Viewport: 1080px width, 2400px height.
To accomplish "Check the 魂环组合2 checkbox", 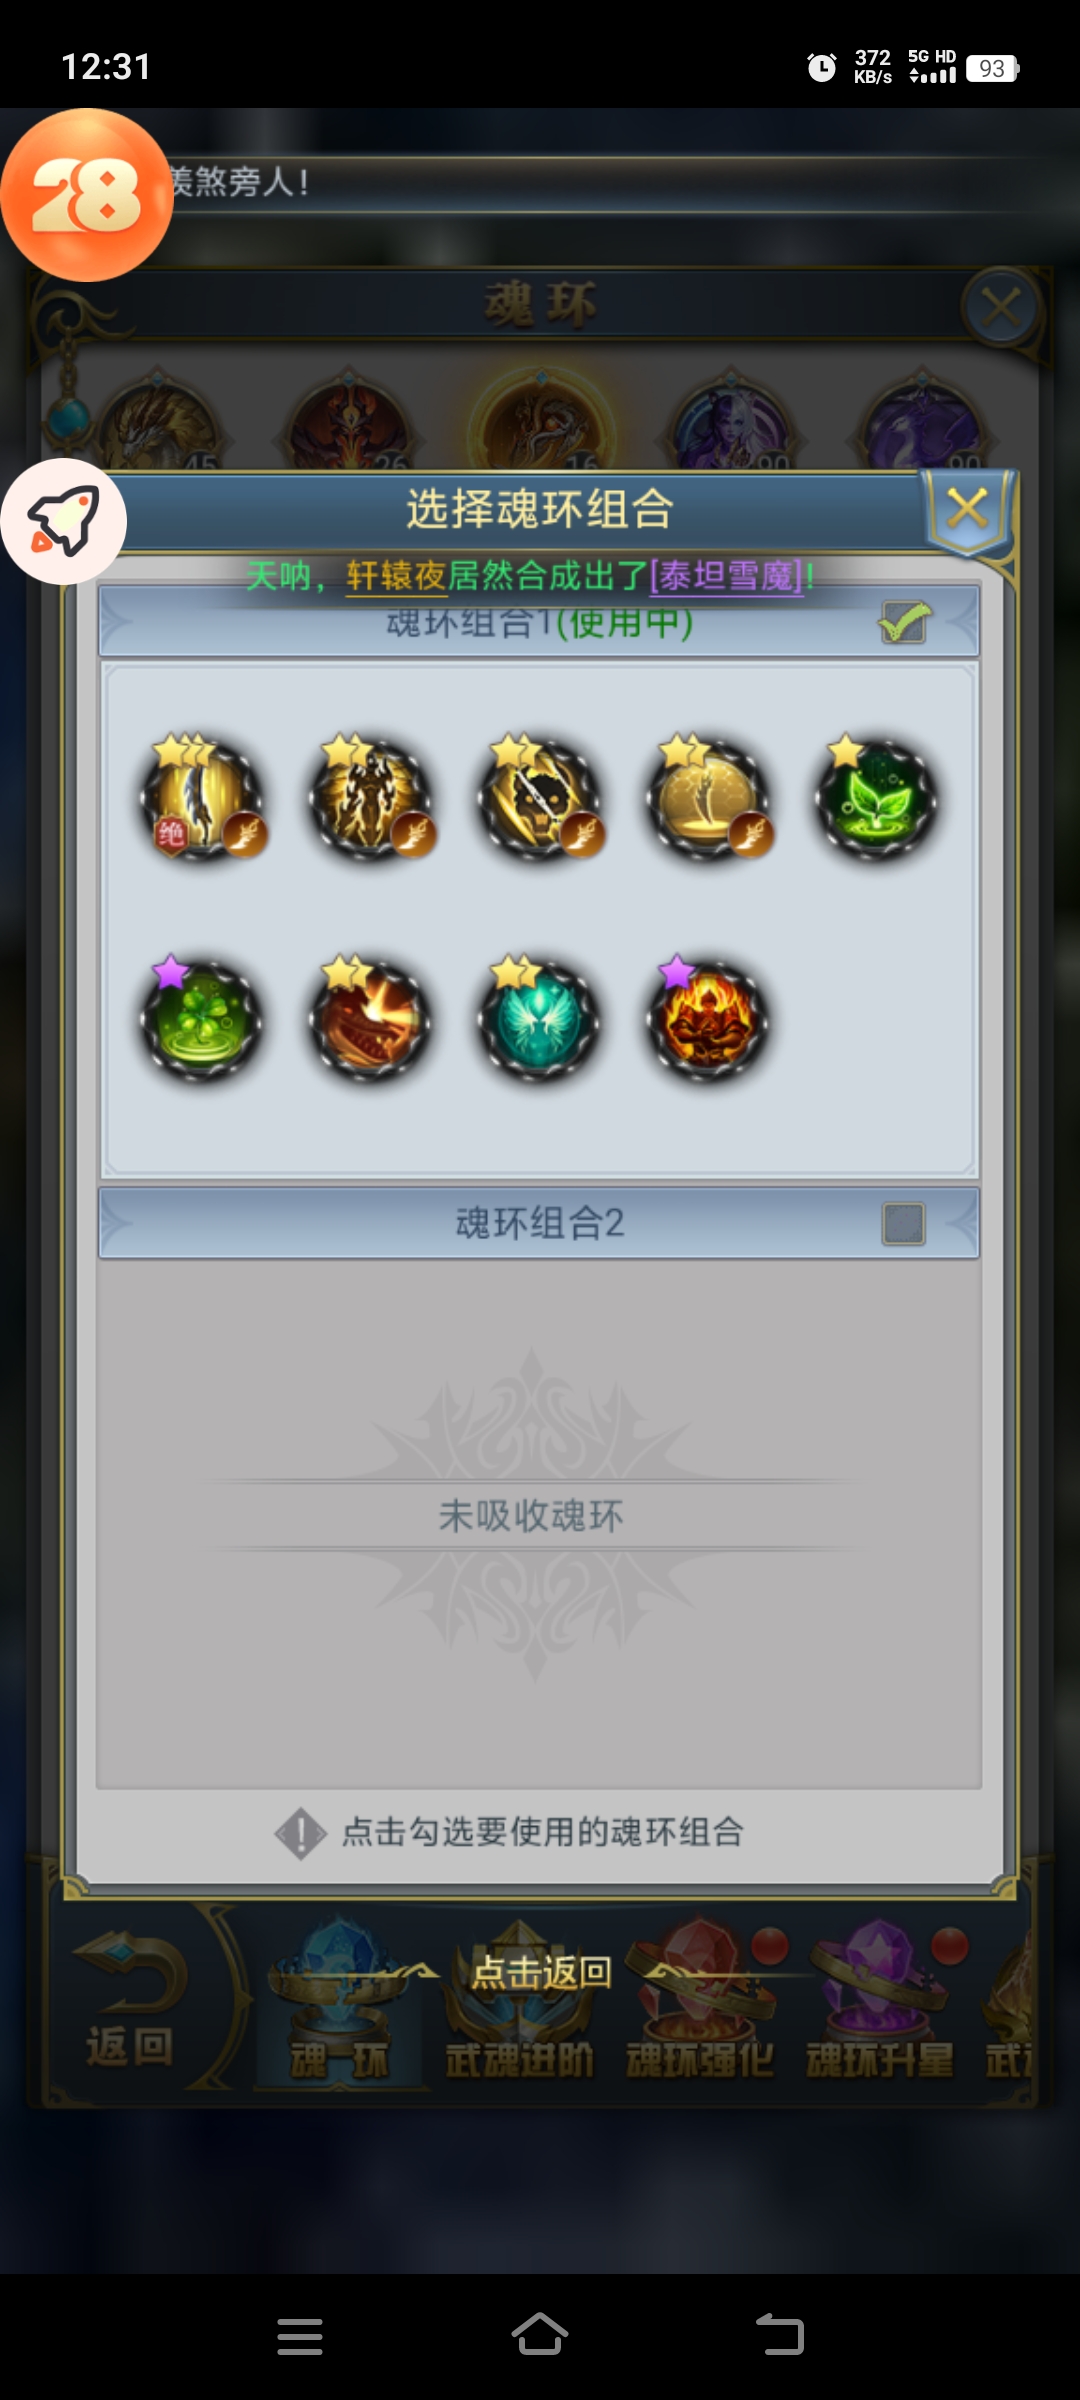I will [904, 1223].
